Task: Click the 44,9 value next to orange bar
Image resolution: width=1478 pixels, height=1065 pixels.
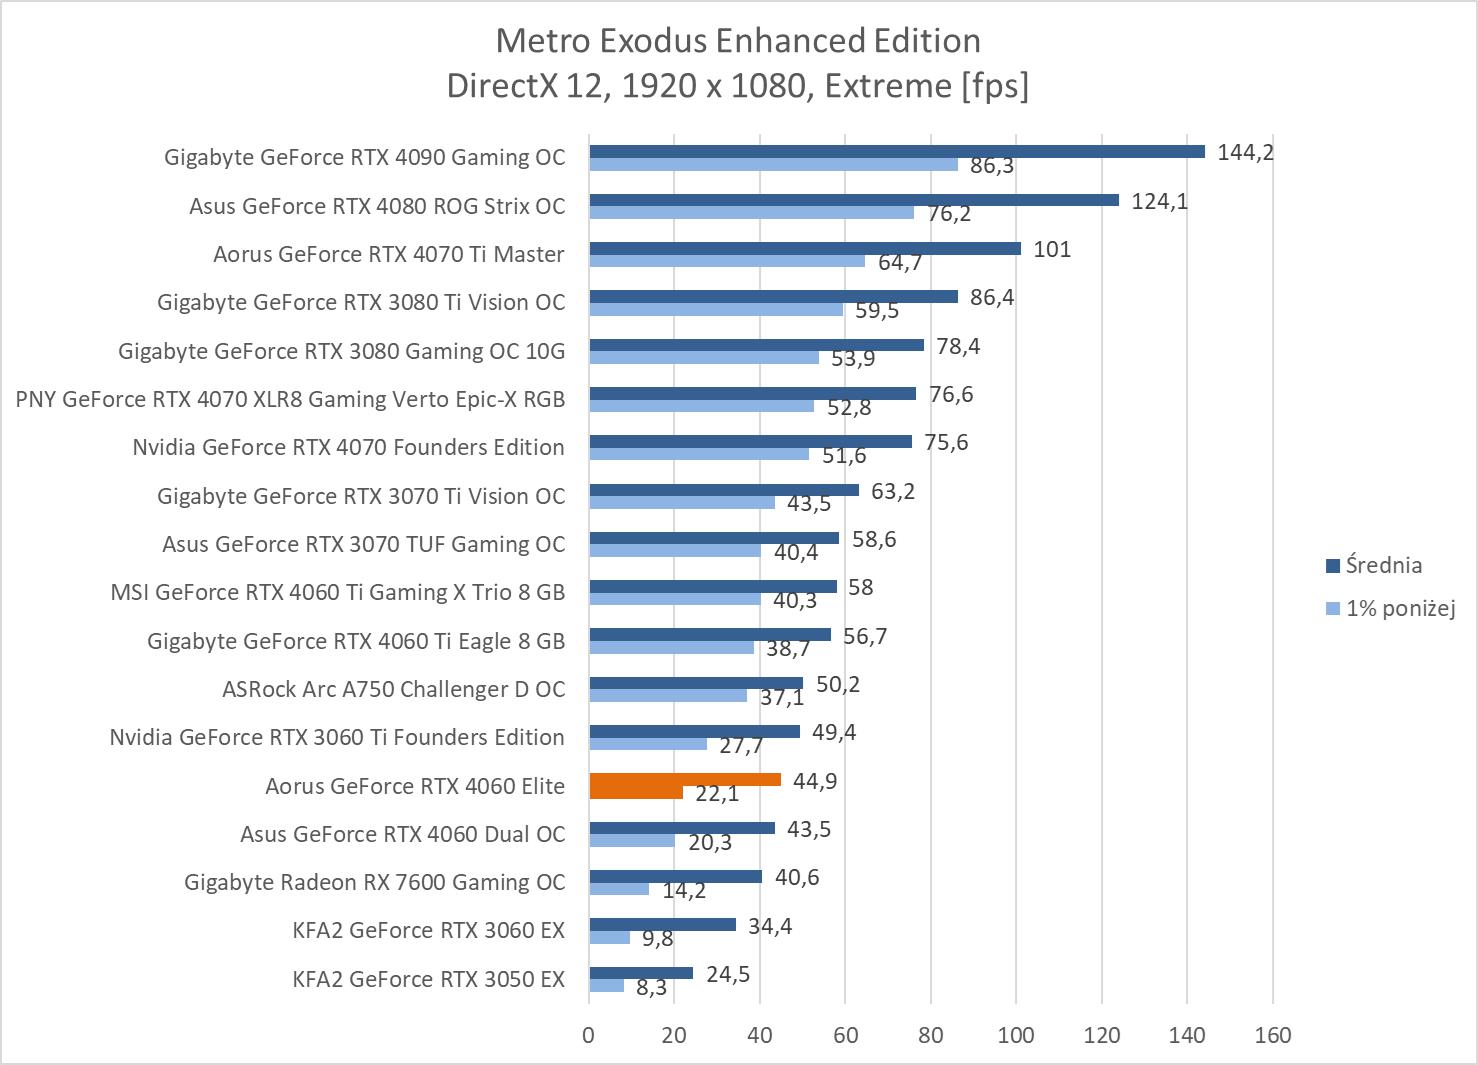Action: point(815,781)
